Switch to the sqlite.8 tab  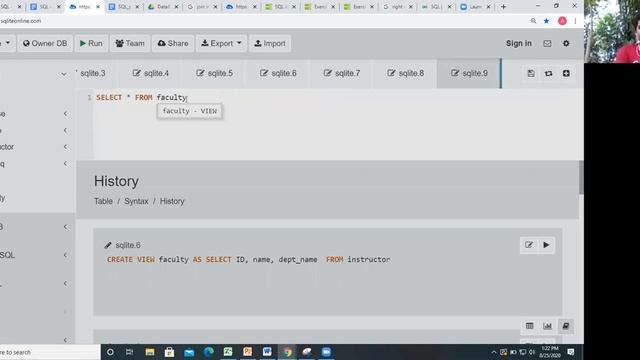tap(405, 73)
